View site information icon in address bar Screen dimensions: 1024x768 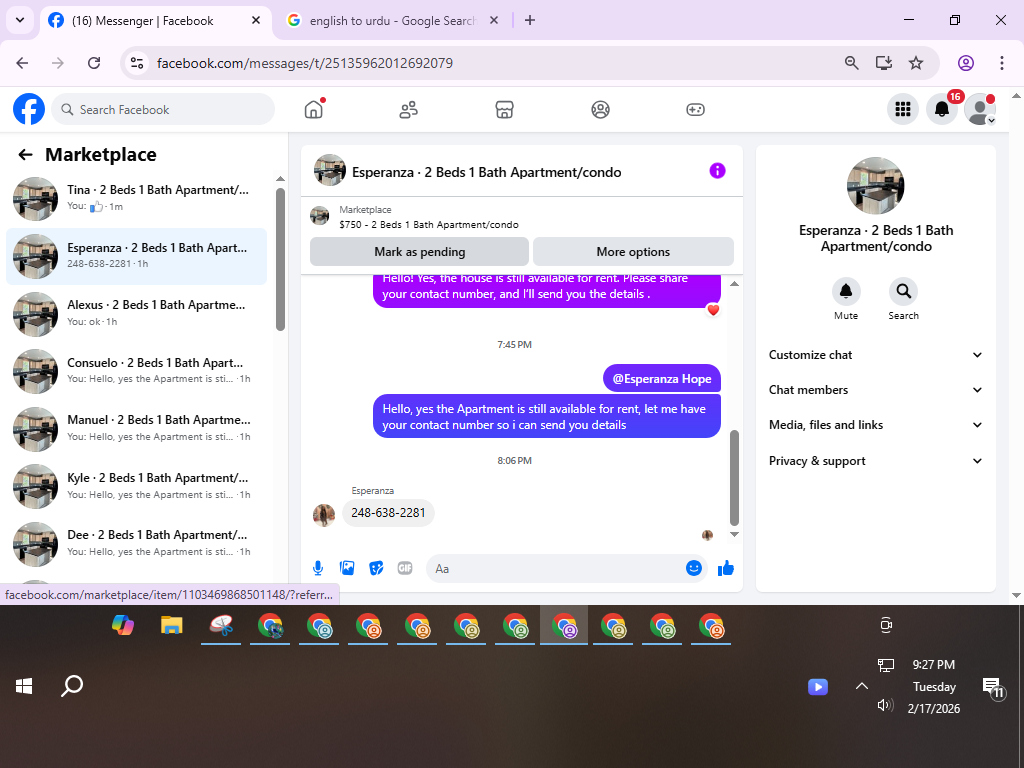(x=136, y=63)
